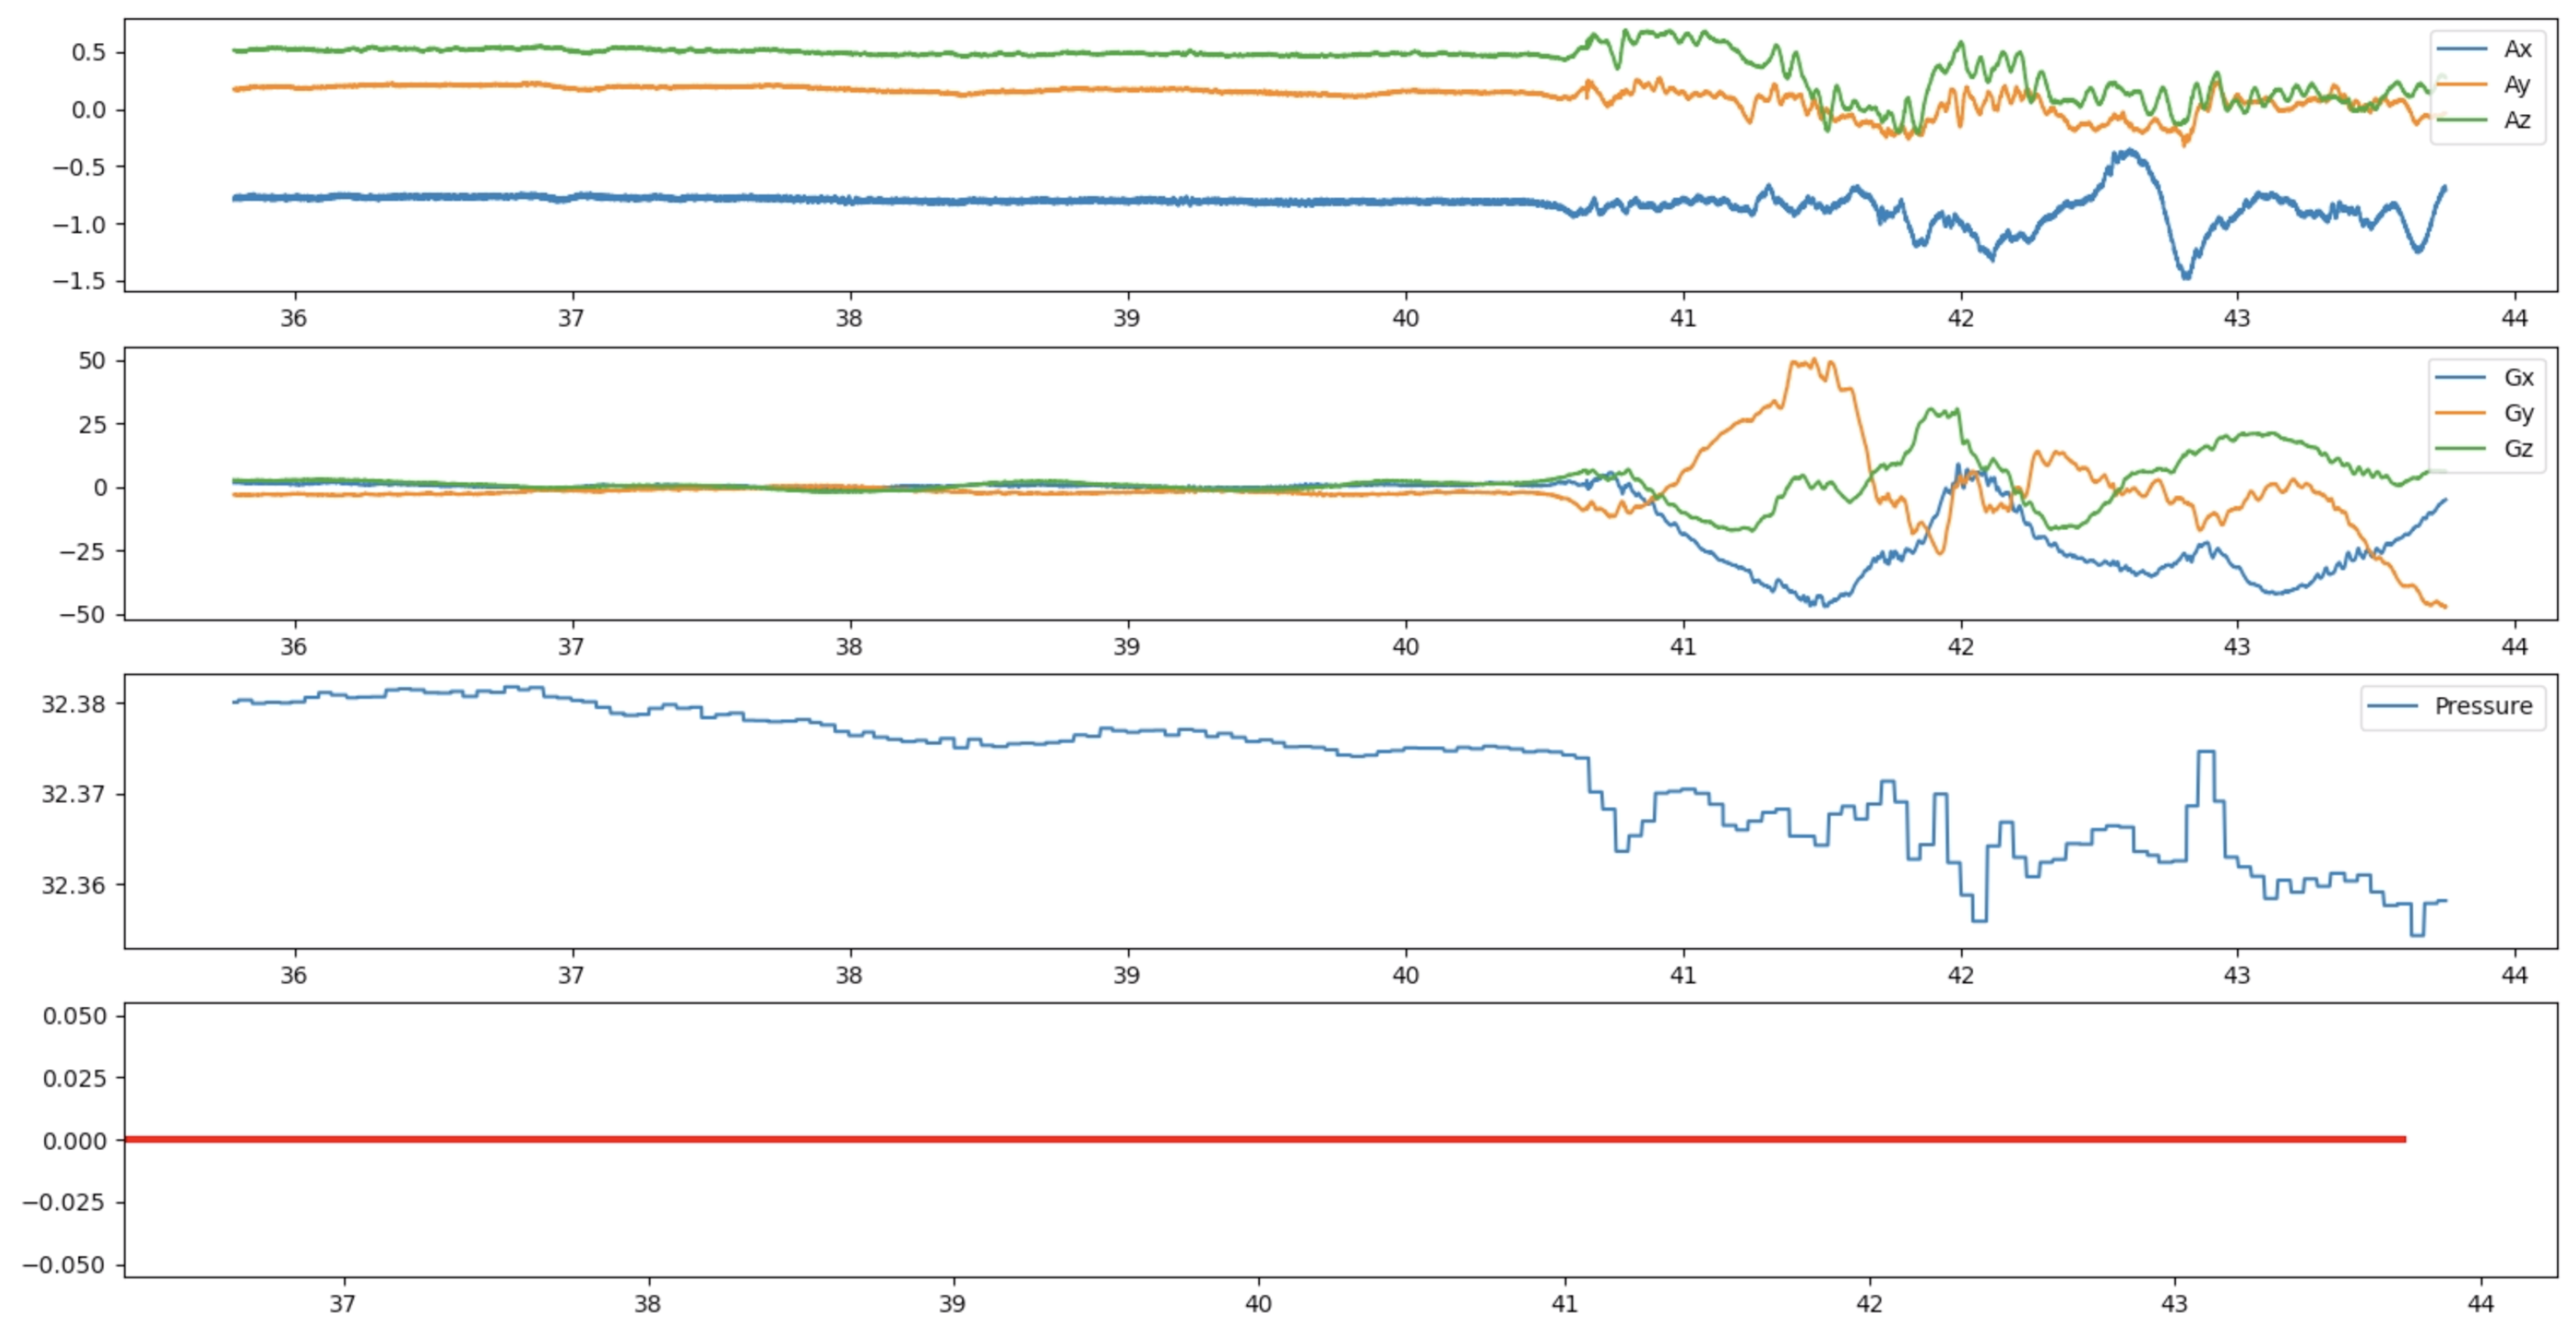Click the 44 x-axis tick on bottom plot
The height and width of the screenshot is (1329, 2576).
[2480, 1304]
